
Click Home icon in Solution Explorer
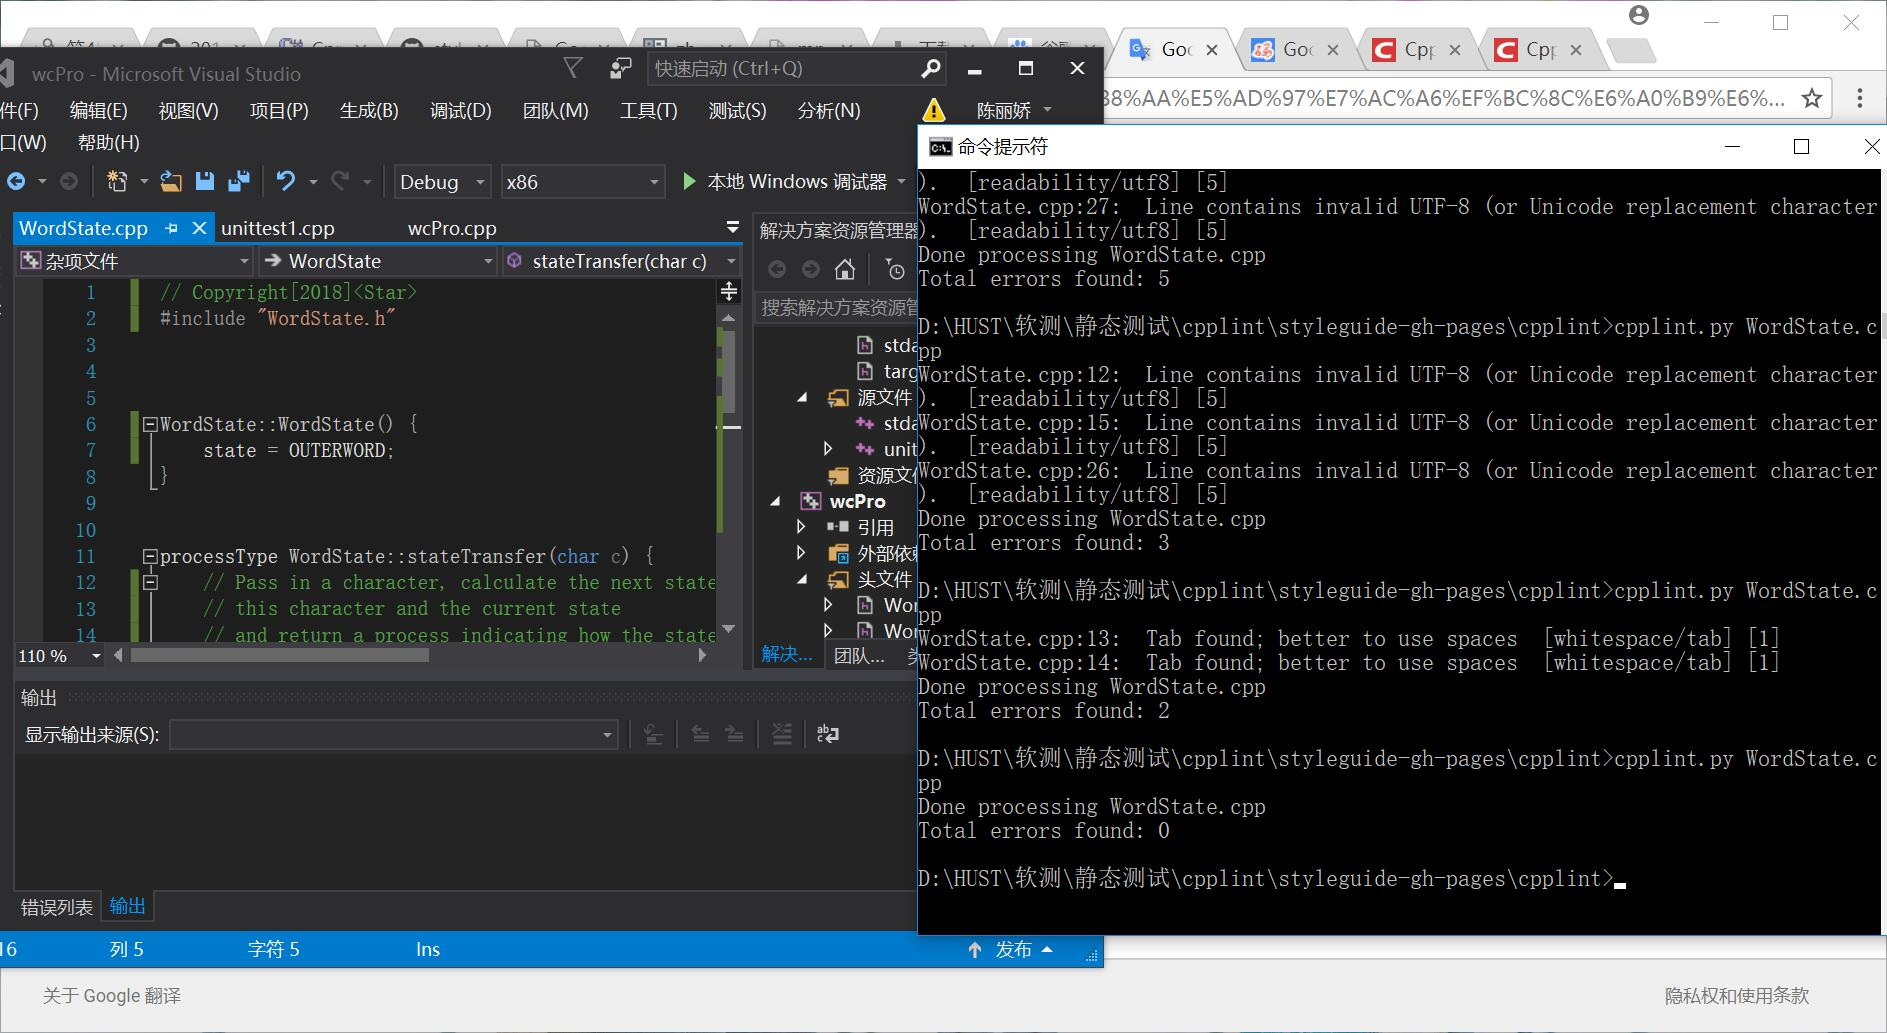pos(845,269)
